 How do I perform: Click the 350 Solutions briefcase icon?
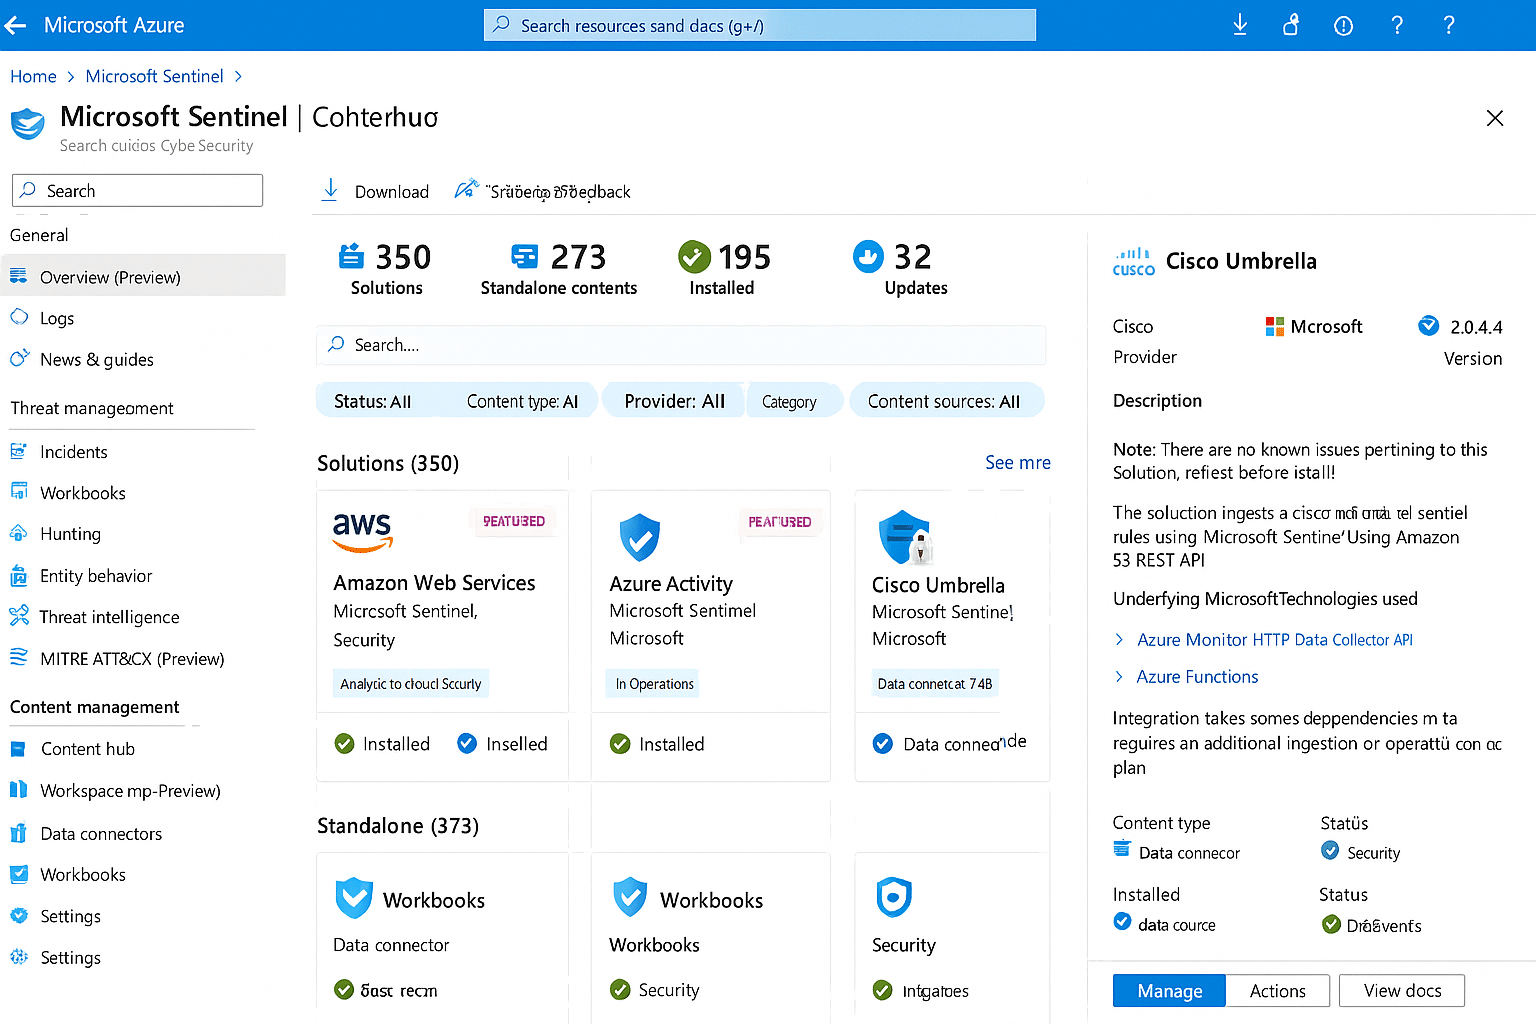pos(351,257)
